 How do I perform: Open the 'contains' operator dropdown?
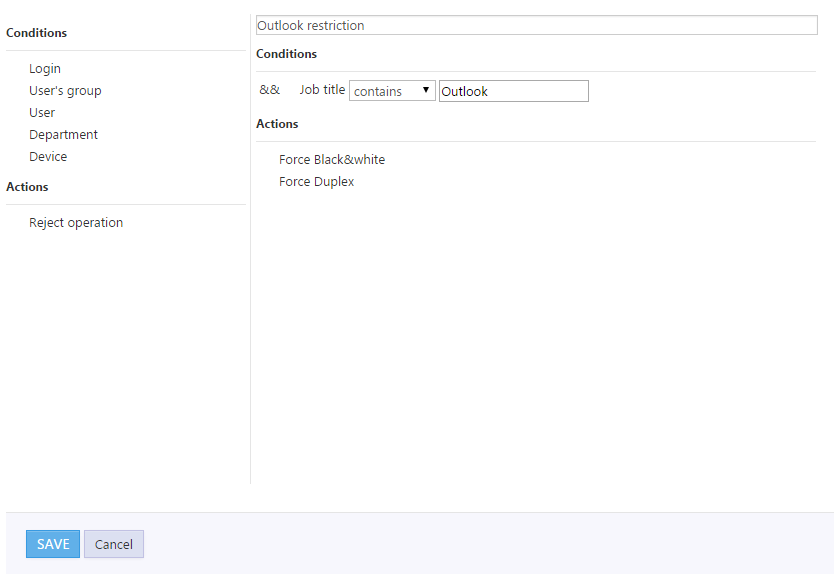(392, 91)
